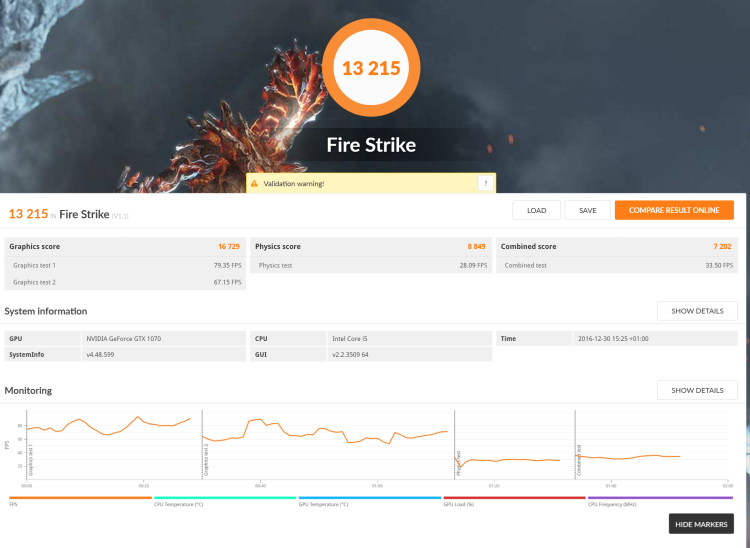The width and height of the screenshot is (750, 548).
Task: Click the Time value 2016-12-30 15:25
Action: tap(613, 339)
